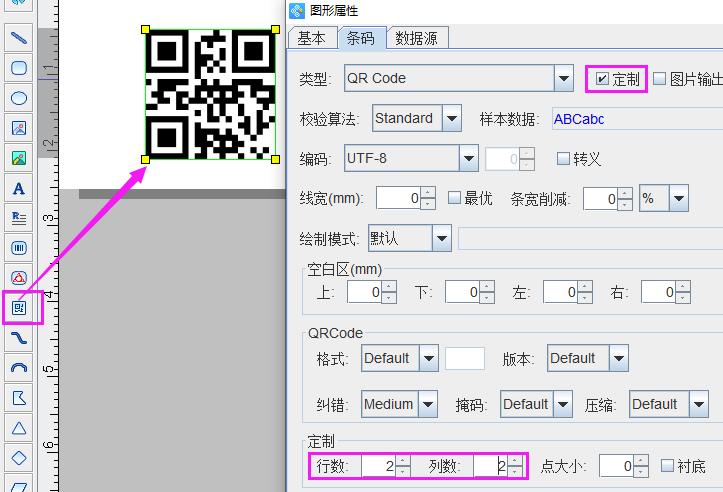Increase the 空白区 右 spinner
This screenshot has width=723, height=492.
point(682,286)
